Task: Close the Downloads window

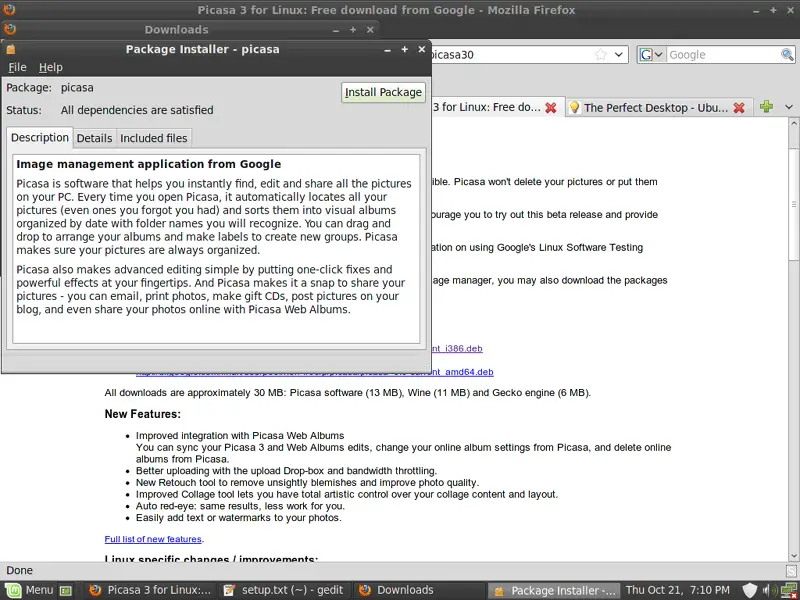Action: point(370,30)
